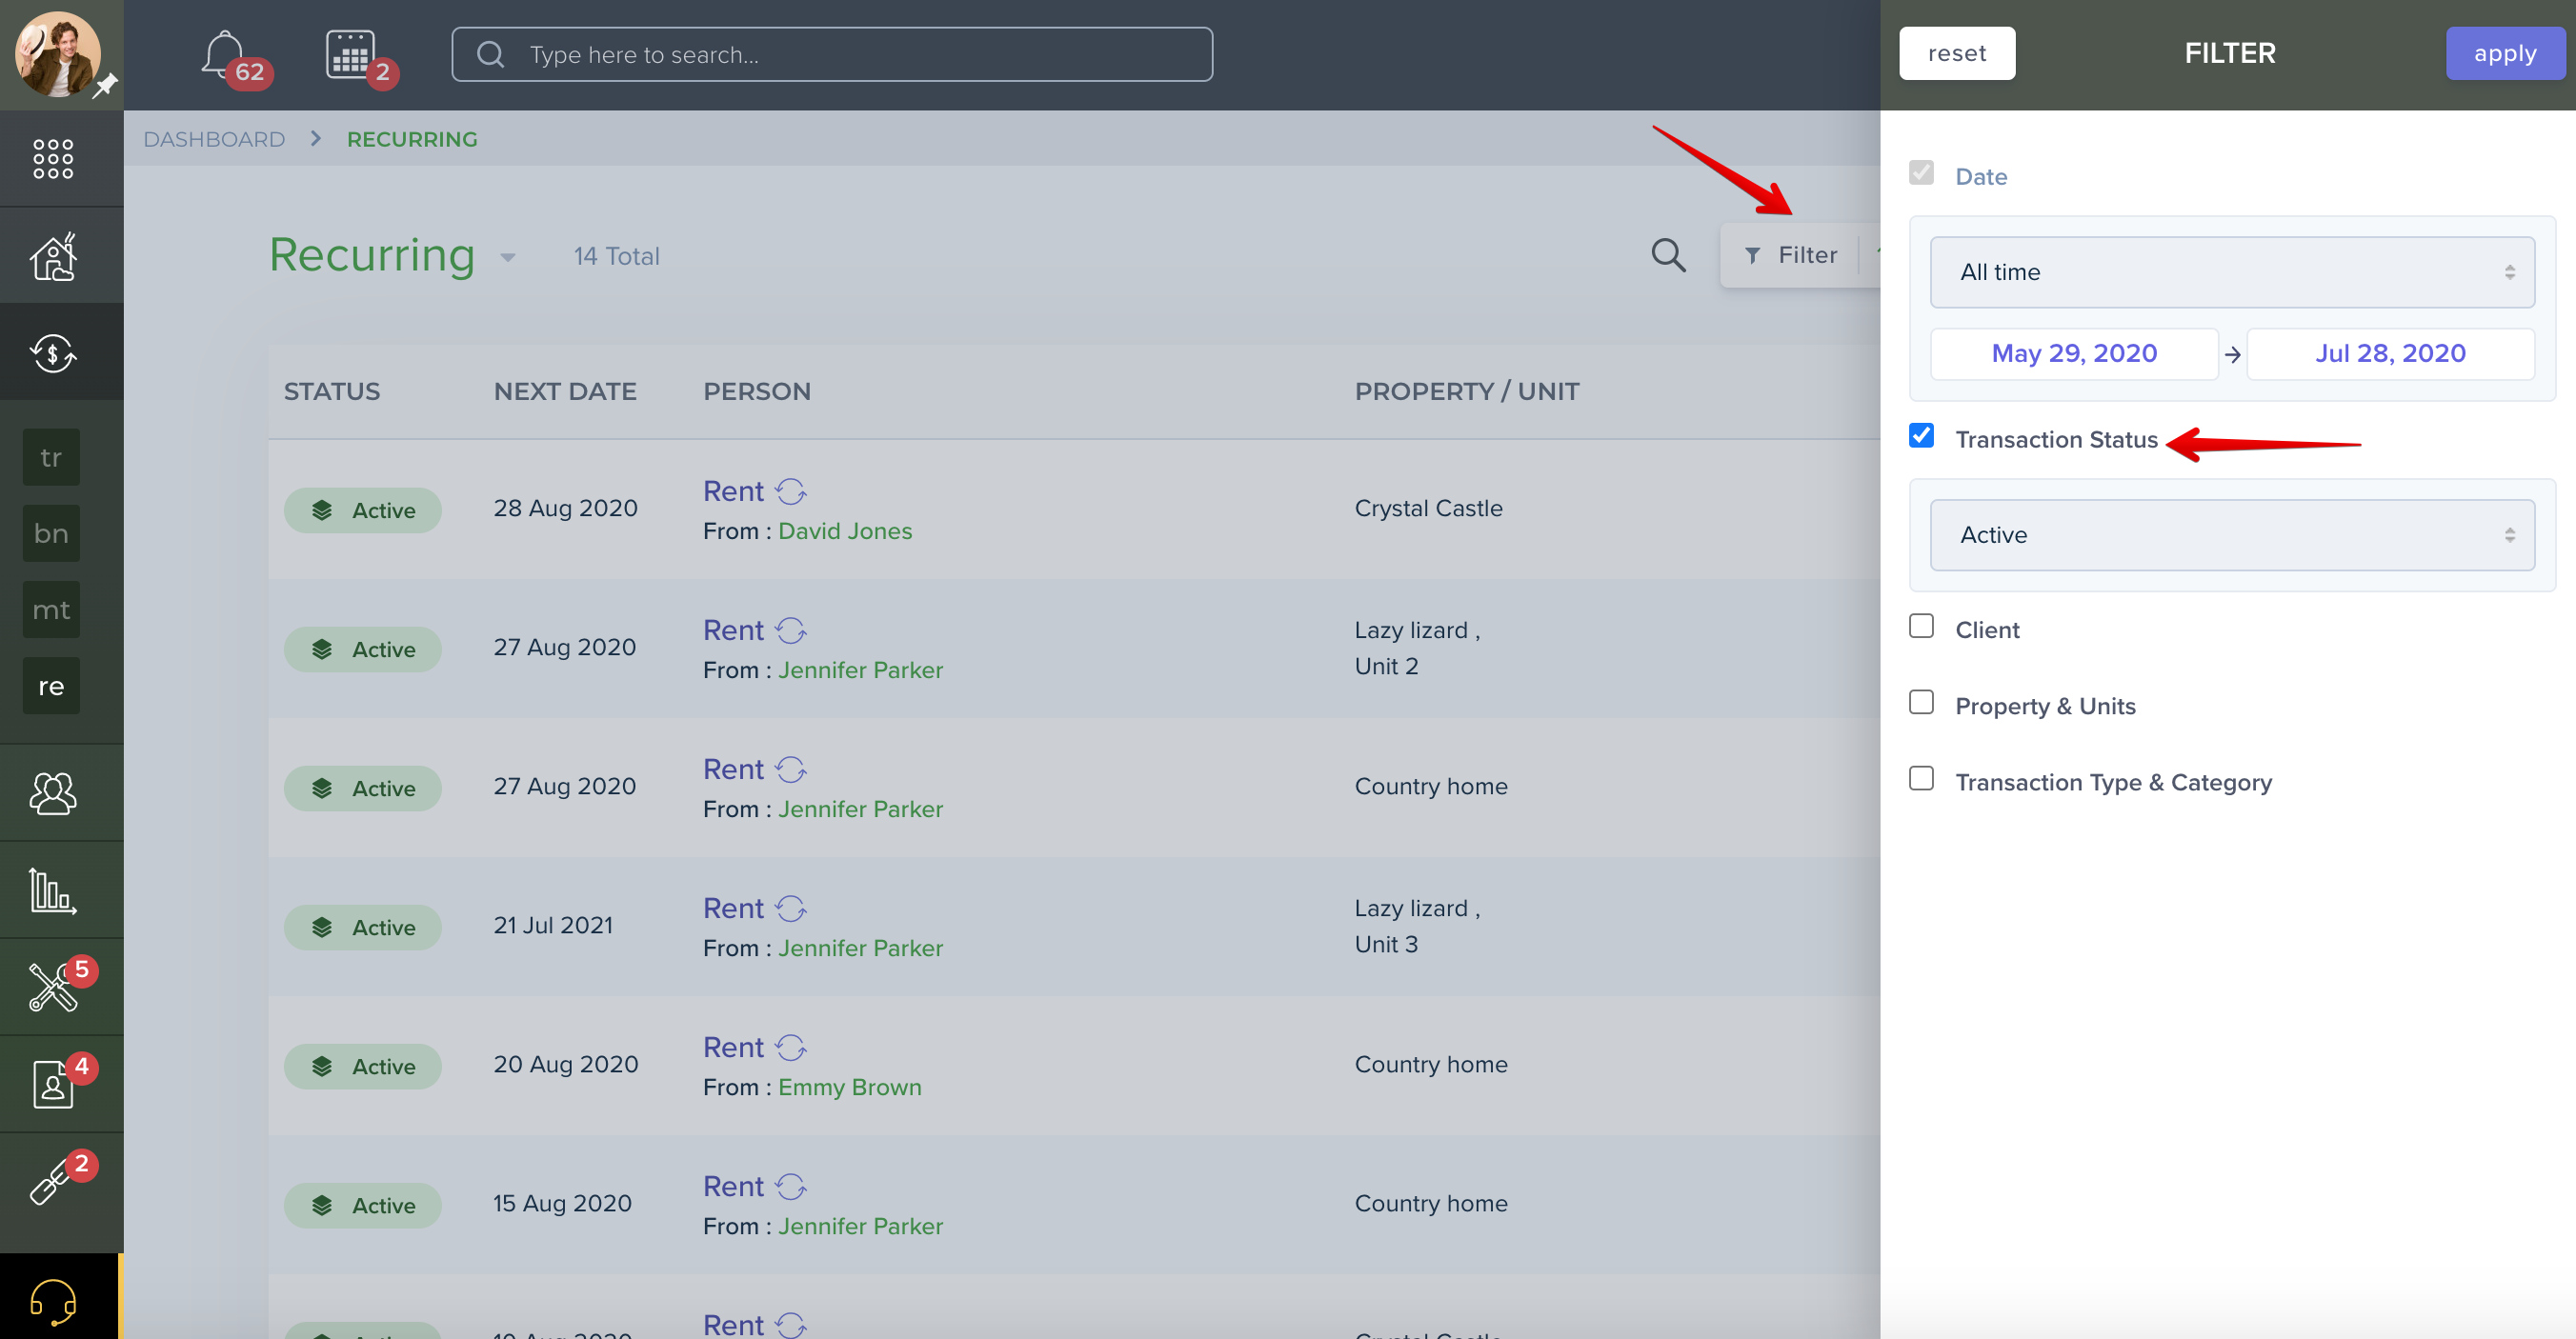Toggle the Date filter checkbox
This screenshot has height=1339, width=2576.
1921,173
